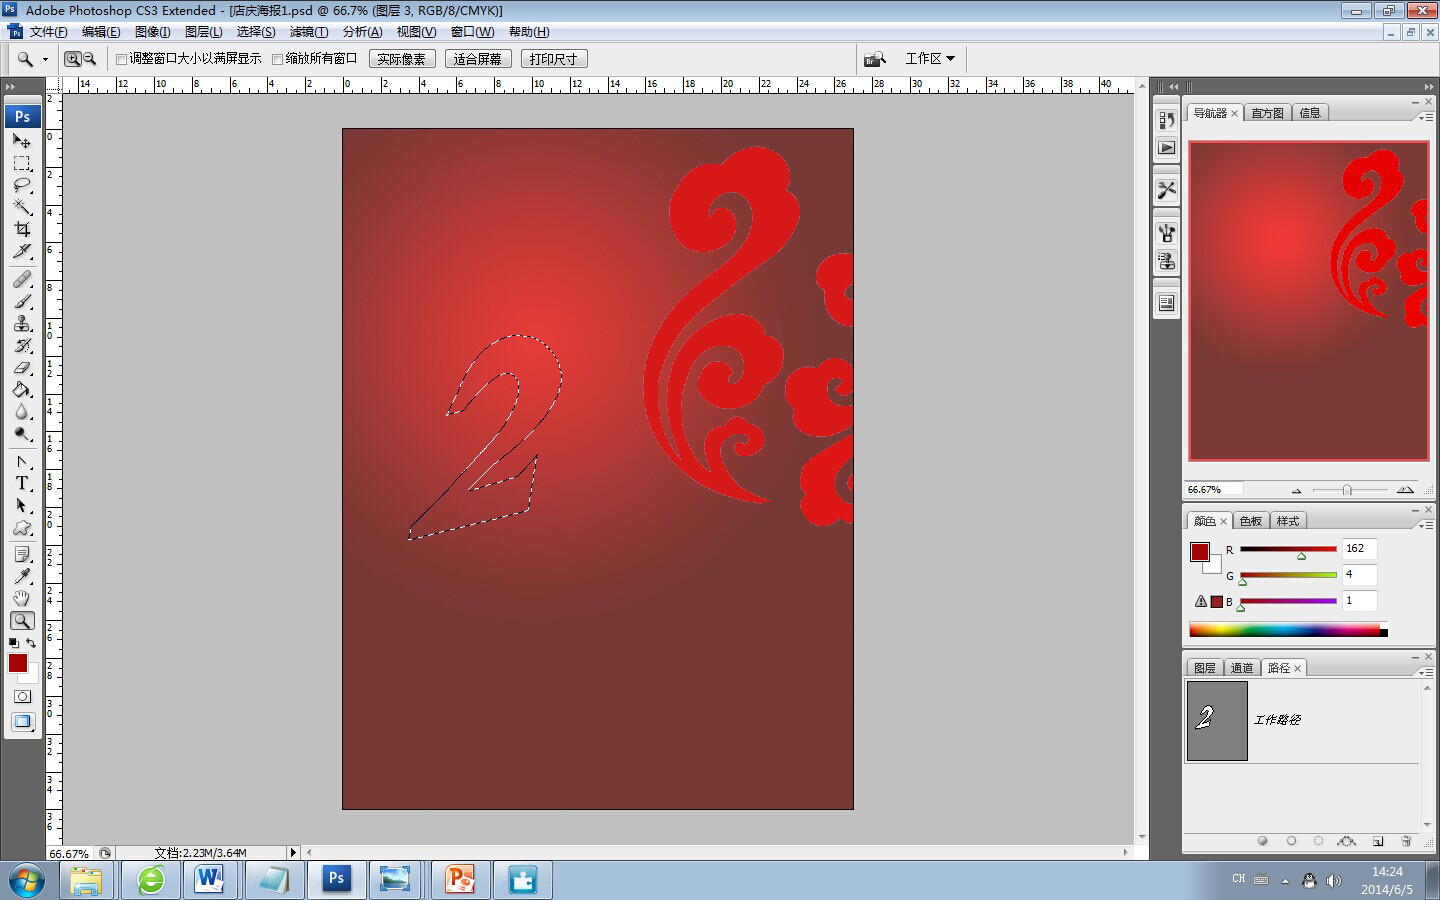This screenshot has width=1440, height=900.
Task: Select the Paint Bucket tool
Action: tap(22, 390)
